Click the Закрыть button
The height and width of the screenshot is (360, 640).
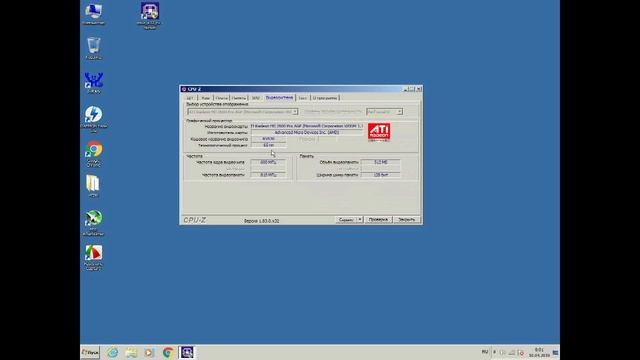tap(407, 220)
